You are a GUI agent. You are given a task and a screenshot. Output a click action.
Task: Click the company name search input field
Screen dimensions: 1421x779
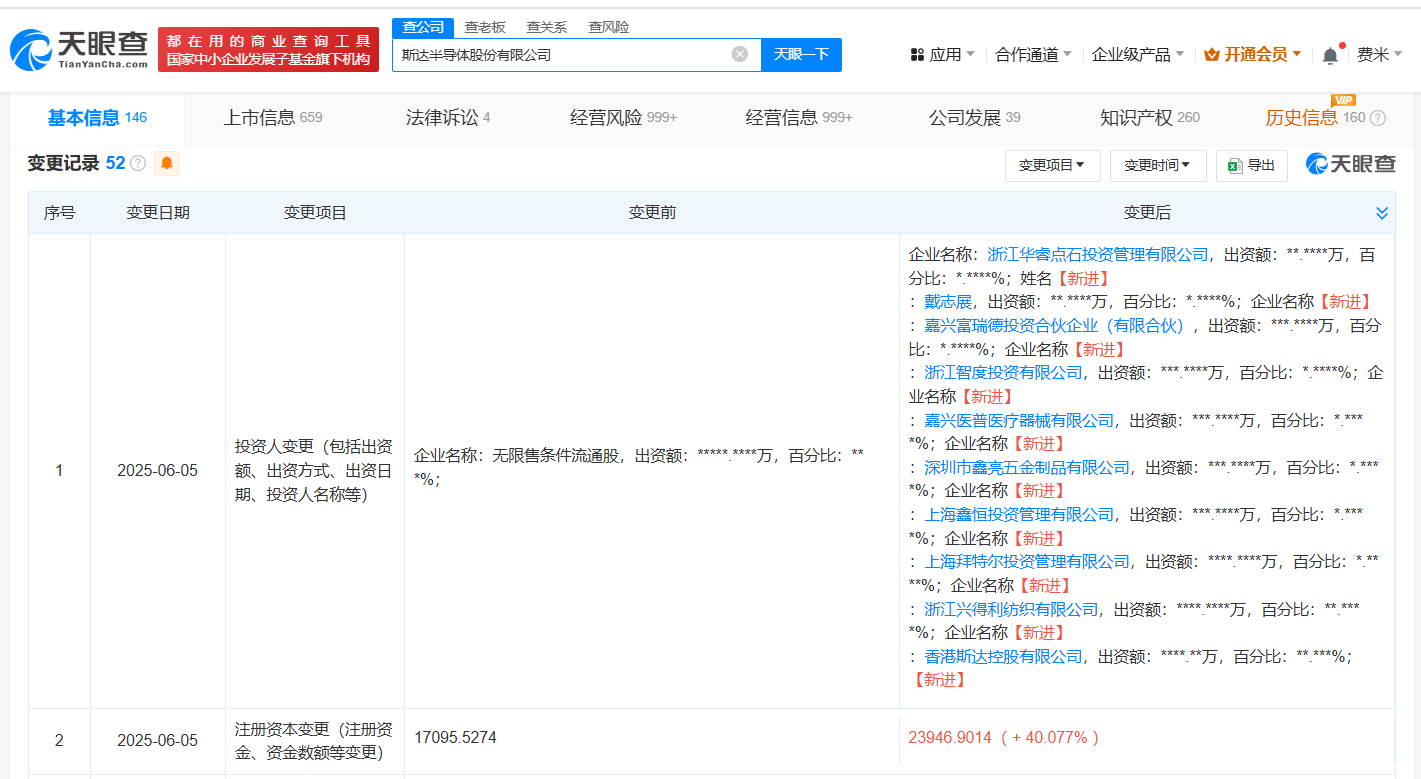[560, 55]
